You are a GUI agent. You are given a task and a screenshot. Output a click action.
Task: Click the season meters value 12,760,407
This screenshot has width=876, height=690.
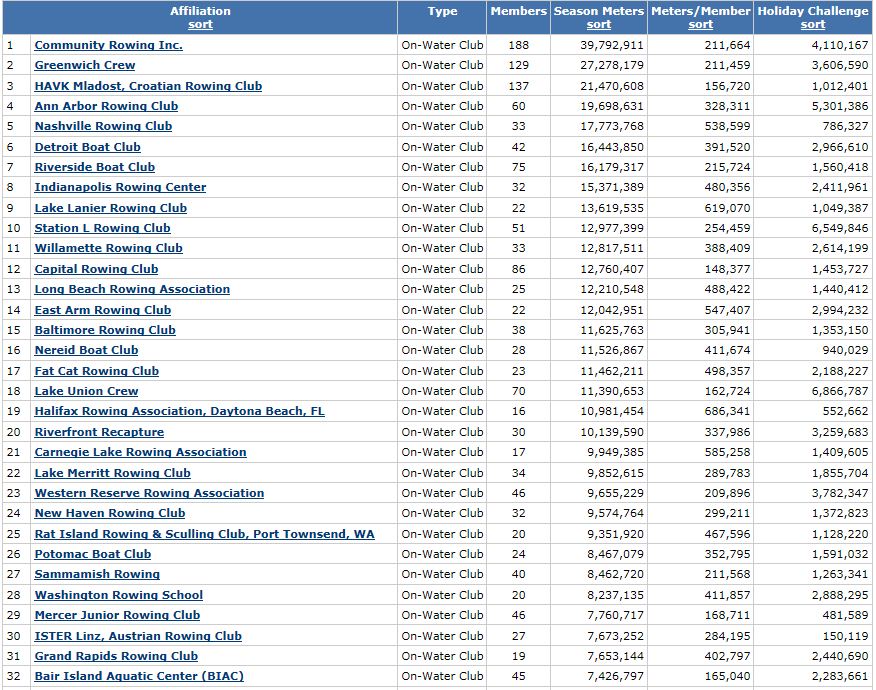[x=612, y=269]
